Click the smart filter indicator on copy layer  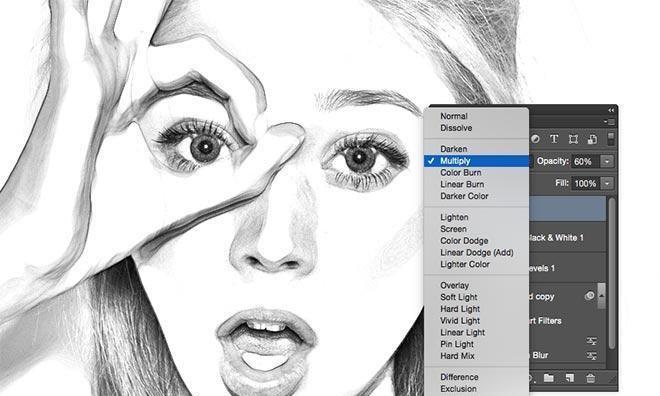click(x=589, y=296)
